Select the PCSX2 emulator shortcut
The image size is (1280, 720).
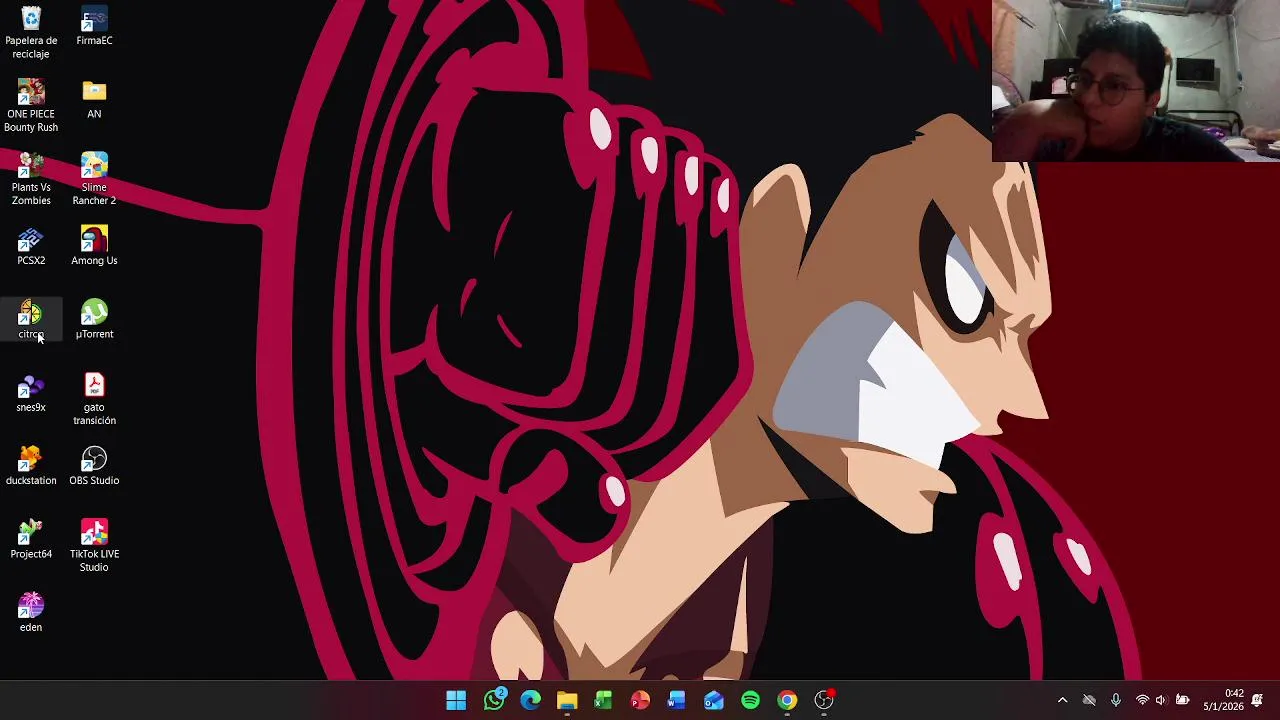pos(31,246)
